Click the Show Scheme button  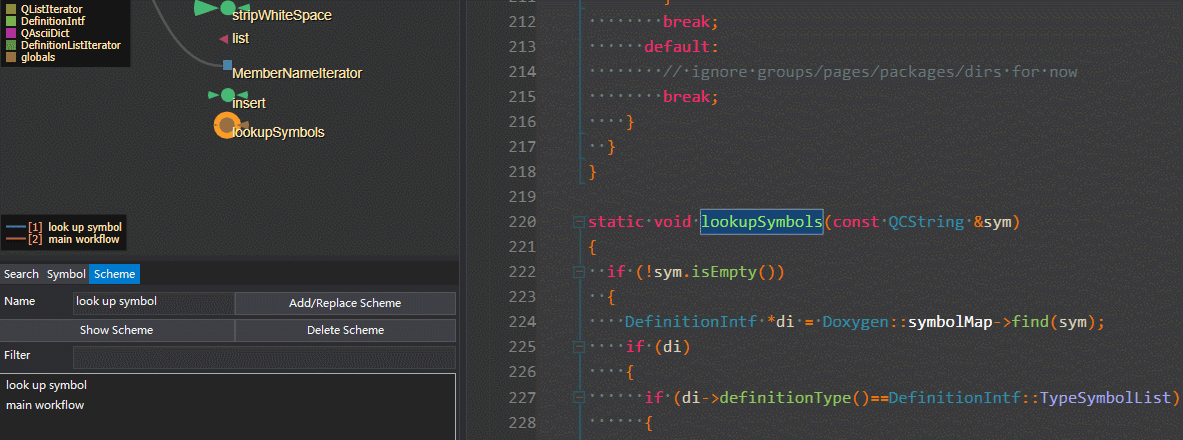(117, 331)
